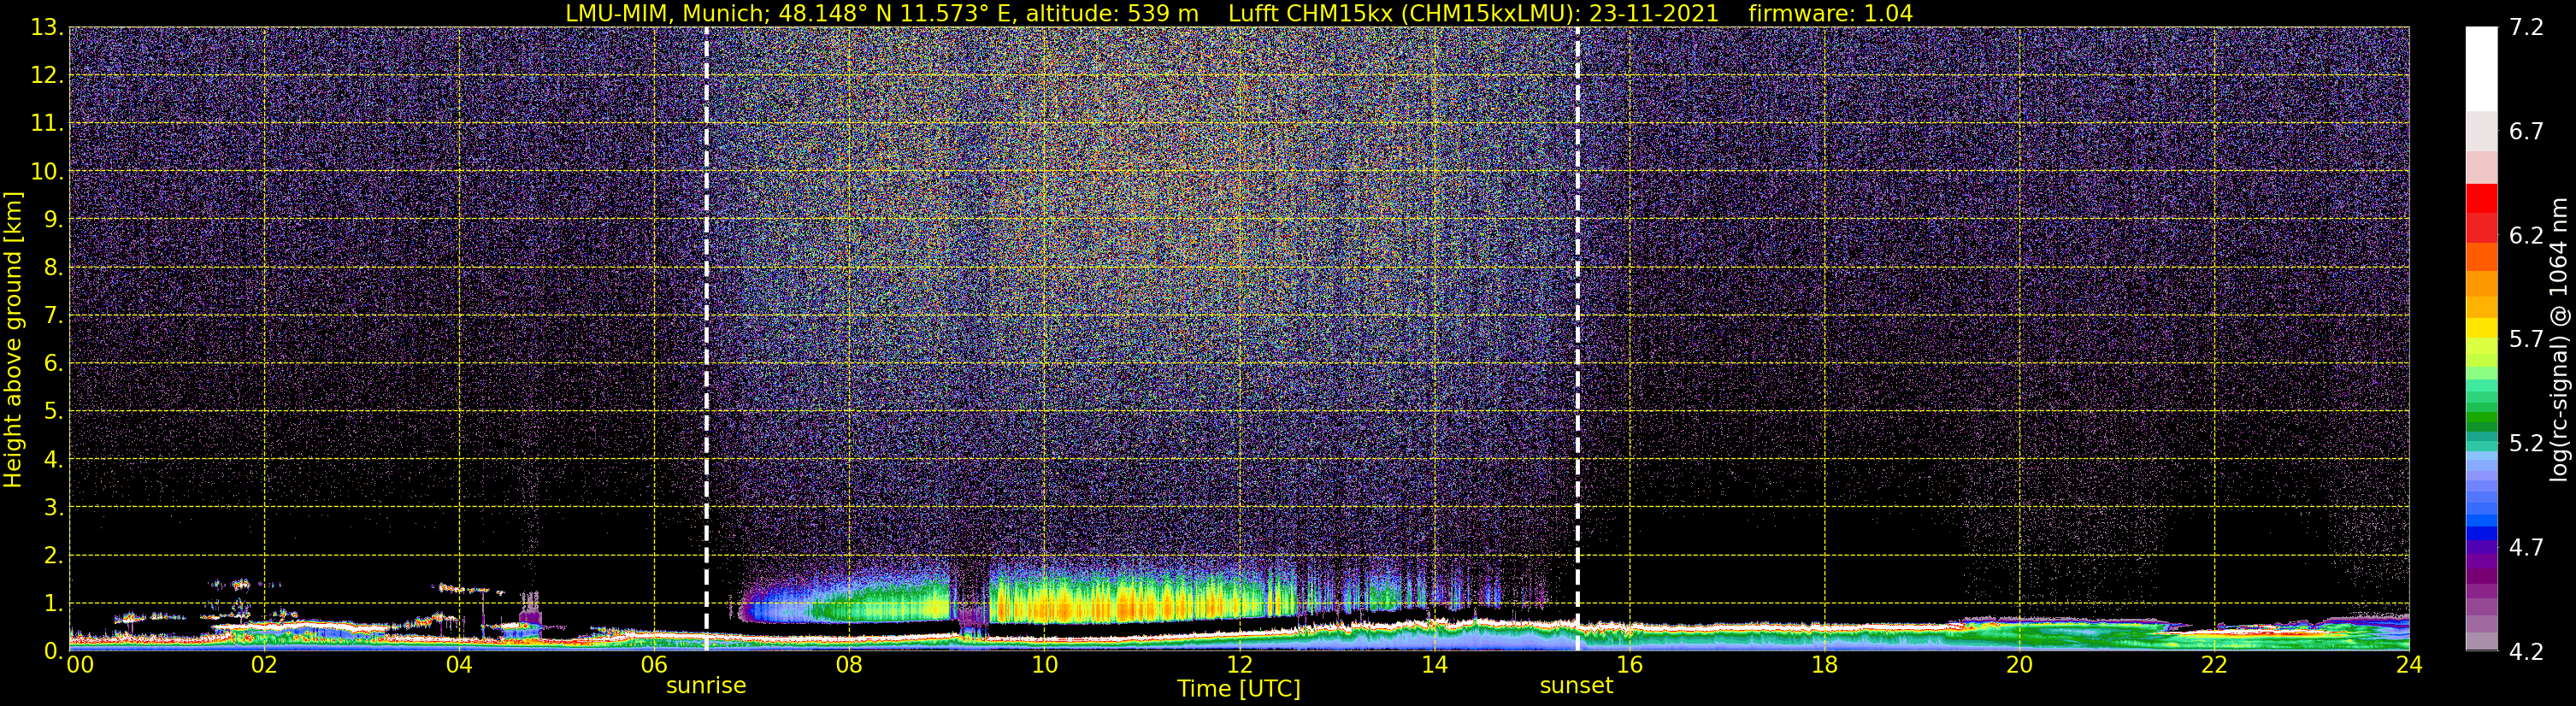Screen dimensions: 2576x706
Task: Click the "6." height tick label
Action: point(53,364)
